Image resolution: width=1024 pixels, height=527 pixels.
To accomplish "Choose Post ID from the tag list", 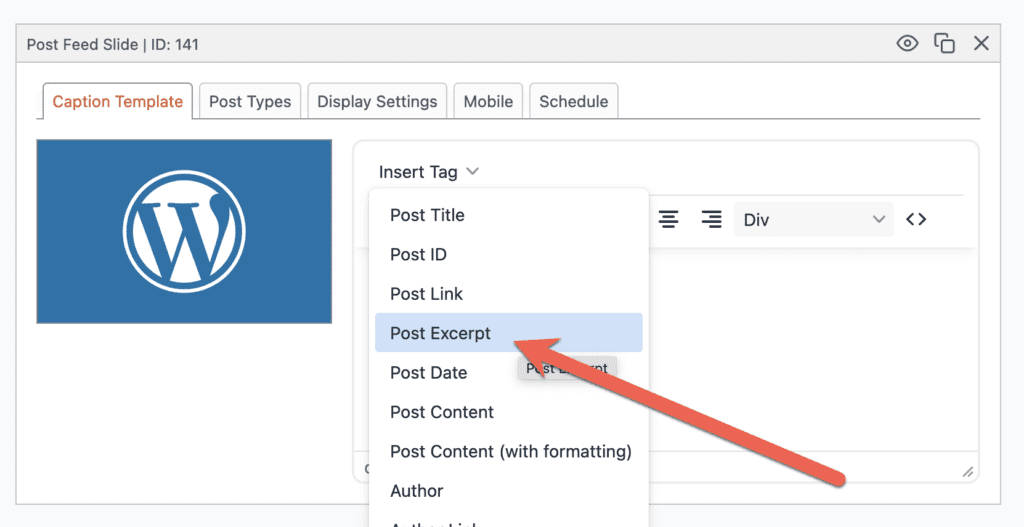I will [x=418, y=254].
